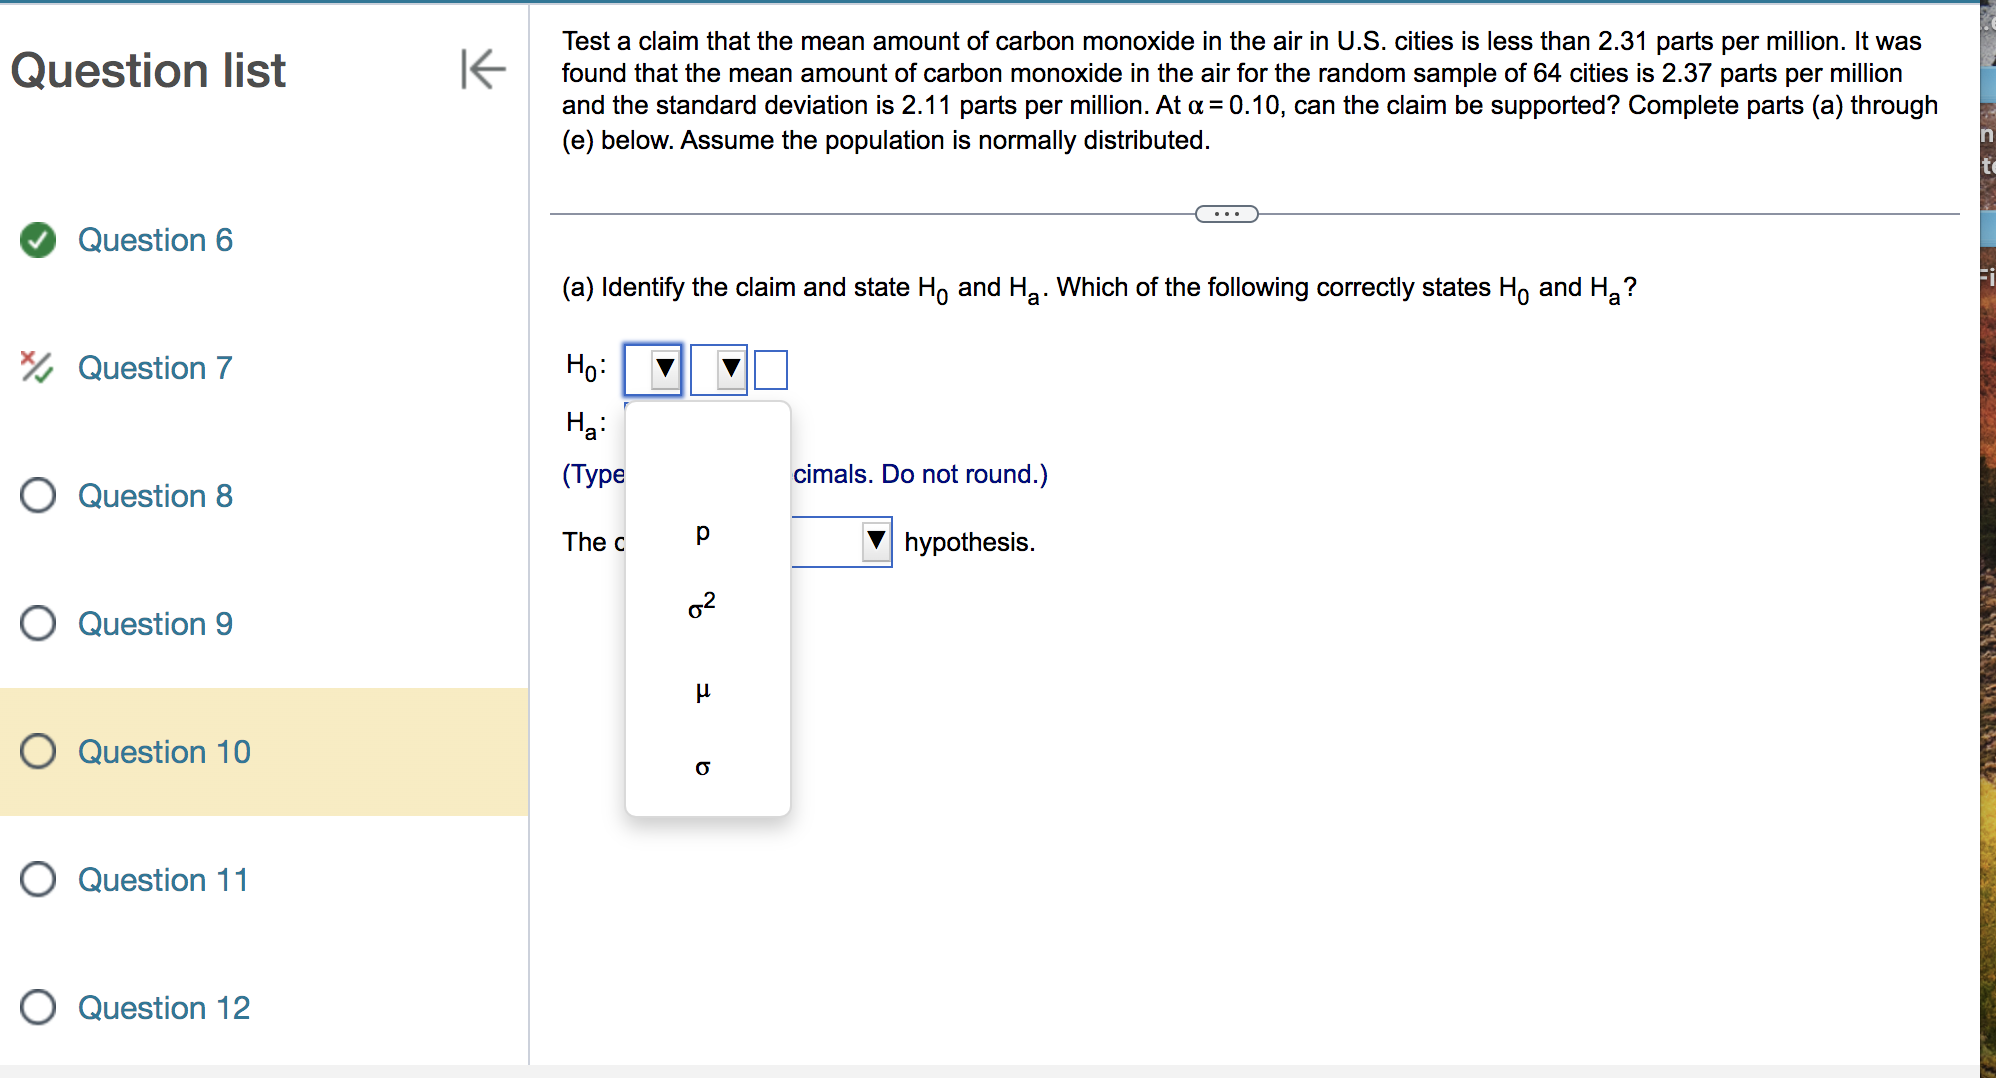
Task: Select σ from the open symbol dropdown
Action: point(704,767)
